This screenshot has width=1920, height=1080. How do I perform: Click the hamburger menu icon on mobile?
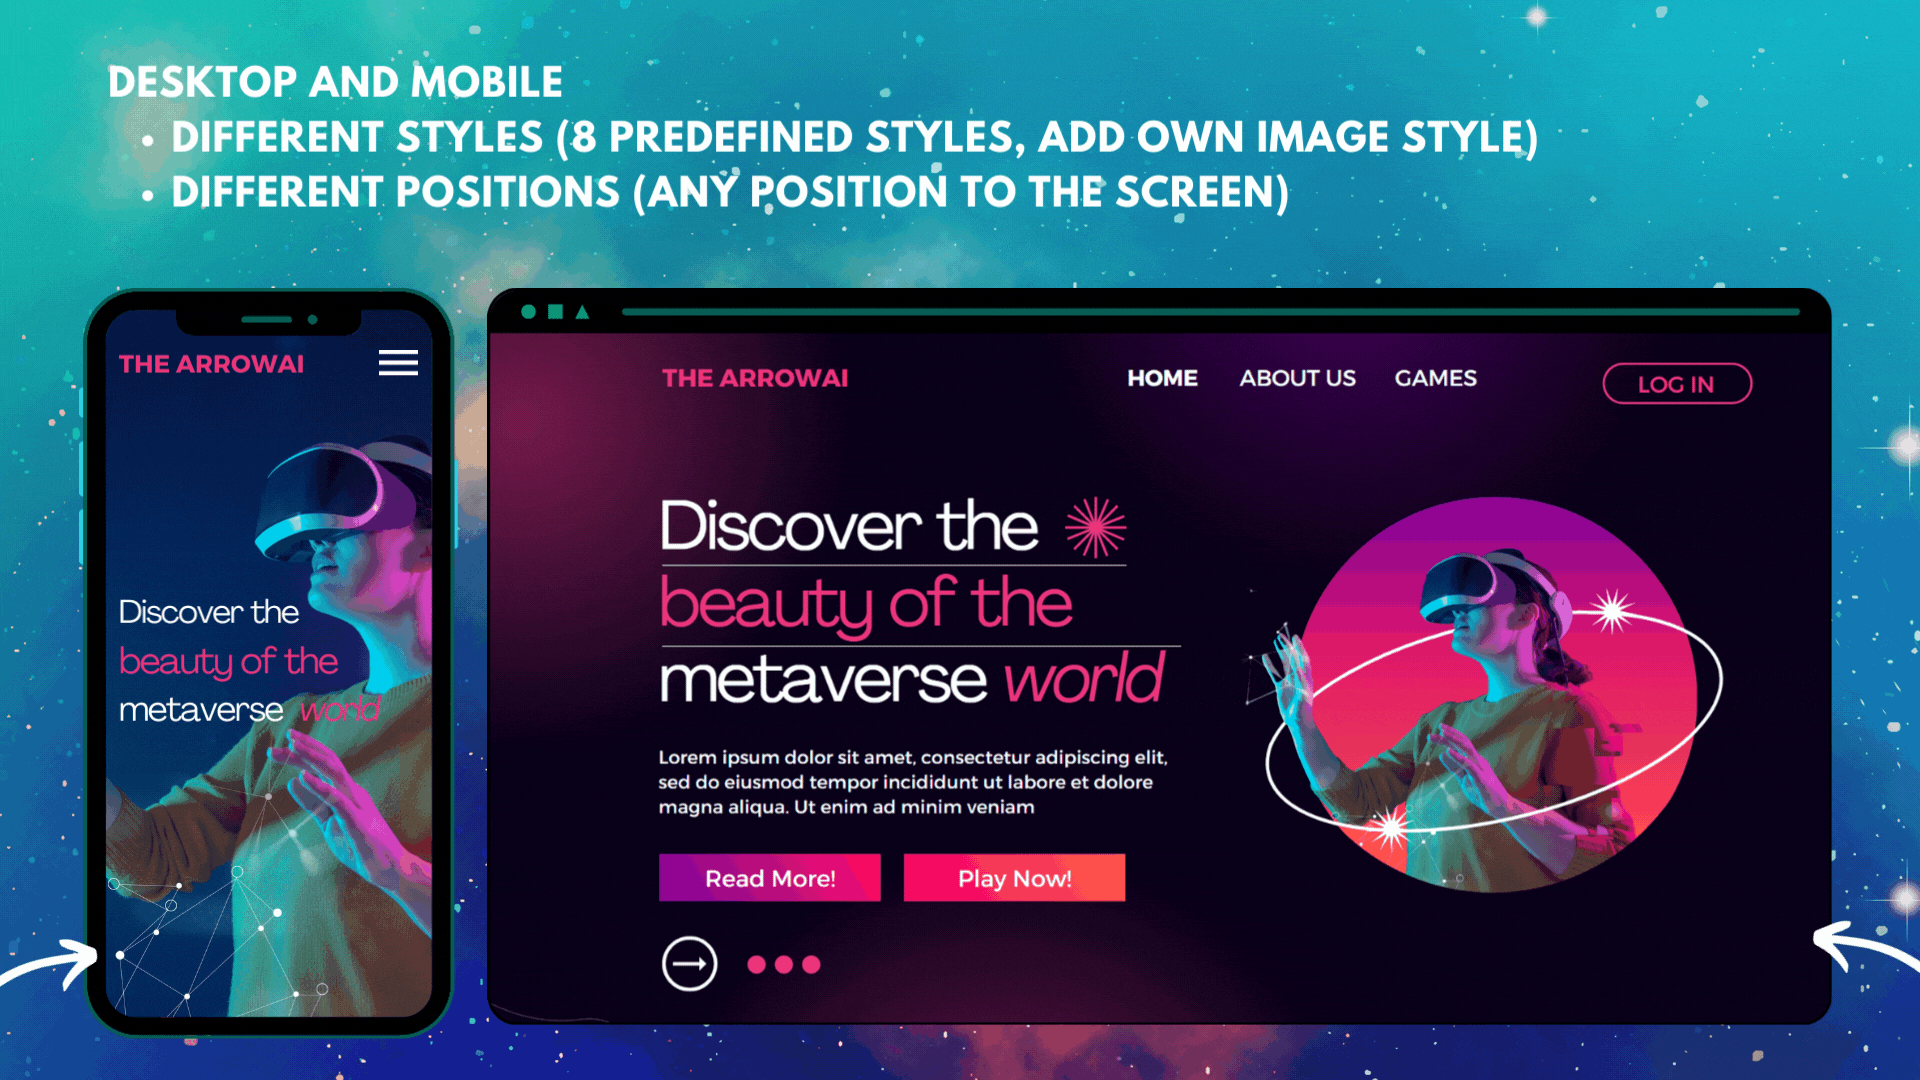398,363
